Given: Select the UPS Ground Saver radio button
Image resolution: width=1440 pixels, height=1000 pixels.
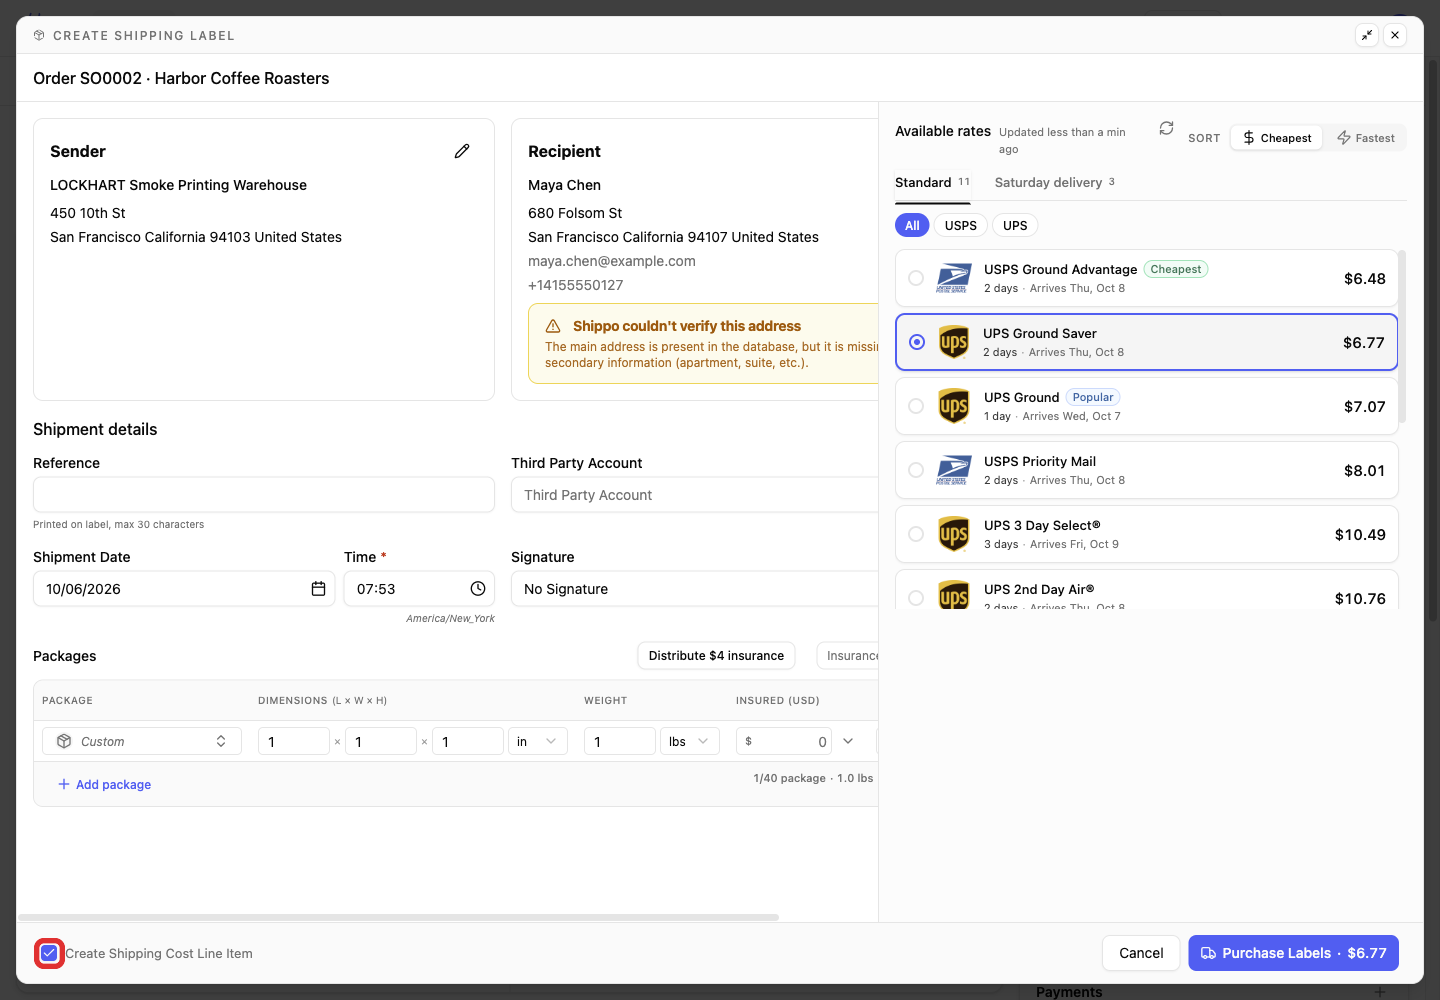Looking at the screenshot, I should click(x=917, y=342).
